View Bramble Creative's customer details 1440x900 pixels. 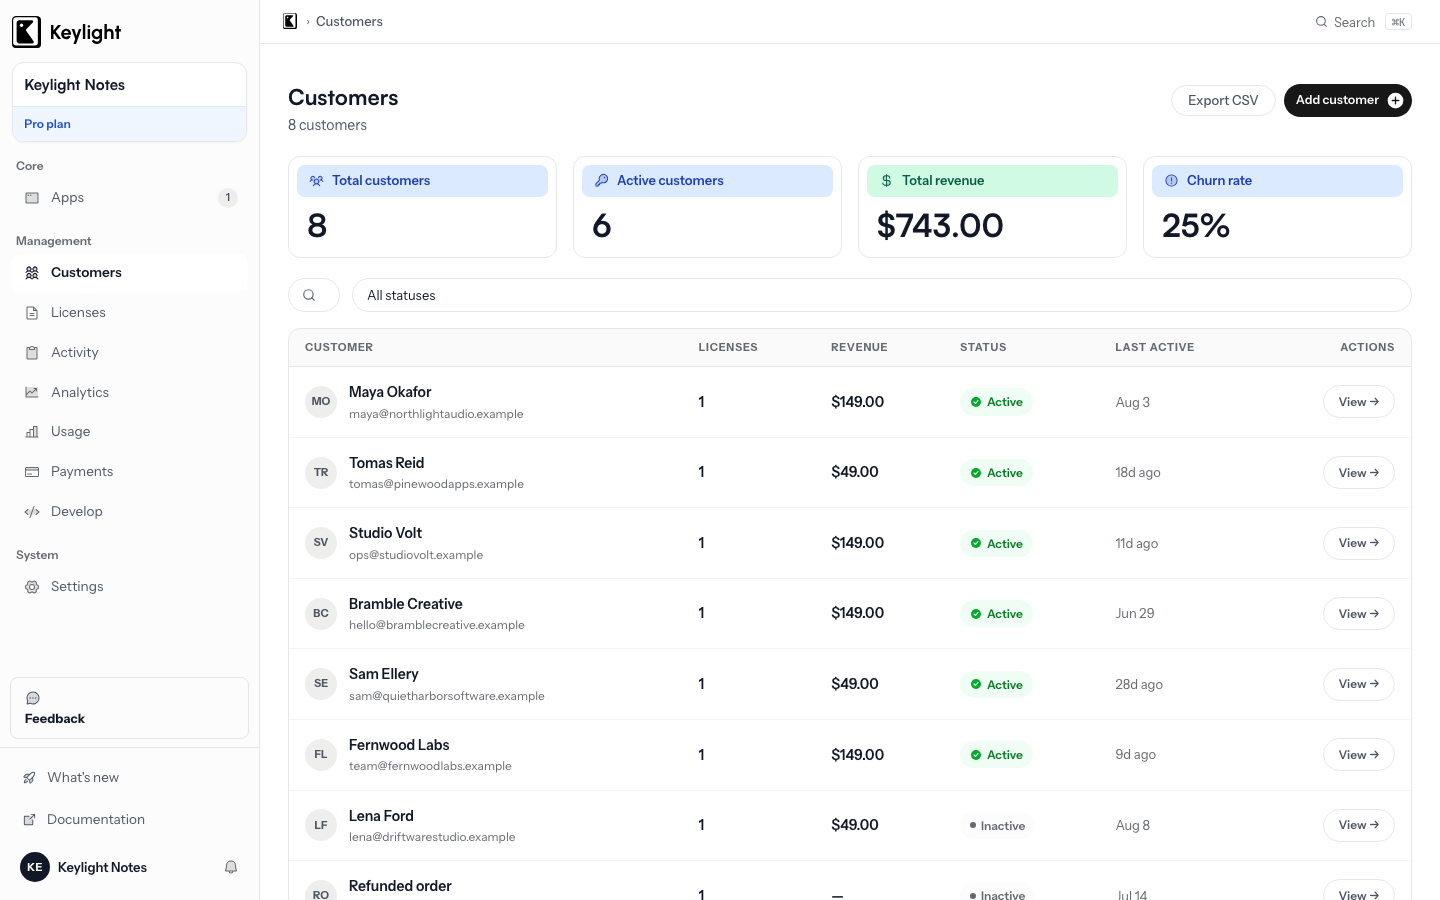pos(1358,614)
